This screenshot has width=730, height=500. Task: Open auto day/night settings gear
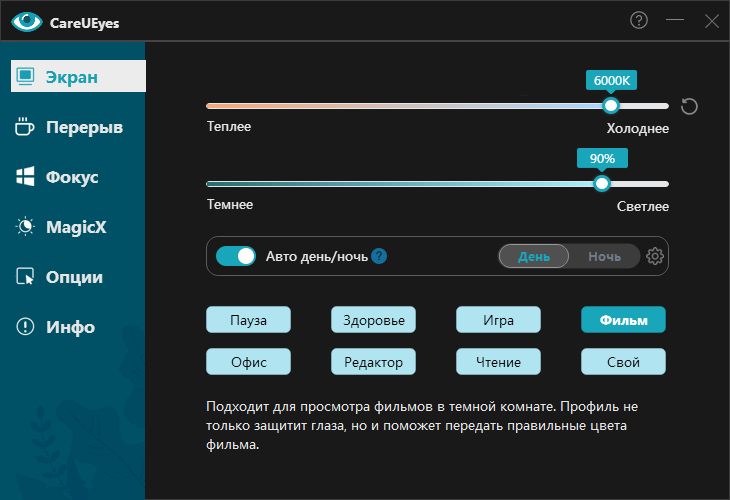pos(655,256)
